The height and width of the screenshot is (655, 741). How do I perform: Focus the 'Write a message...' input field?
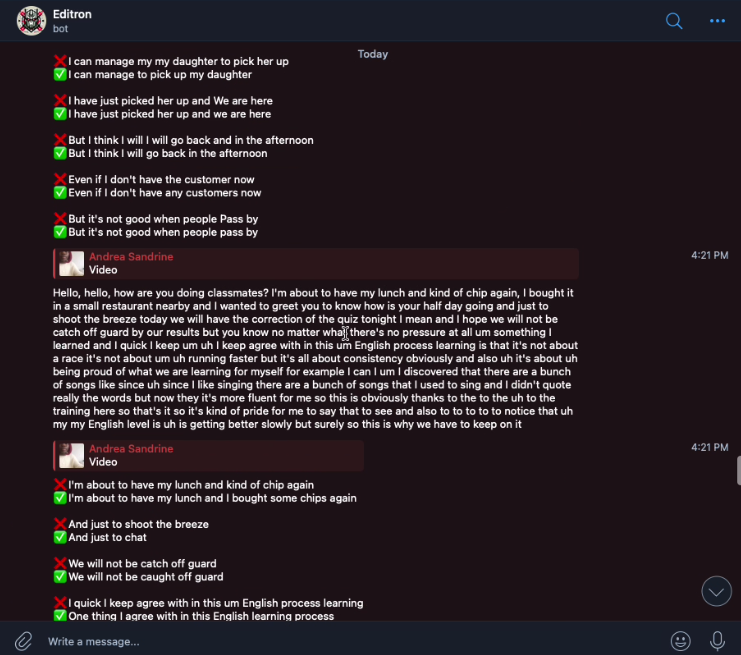tap(350, 641)
